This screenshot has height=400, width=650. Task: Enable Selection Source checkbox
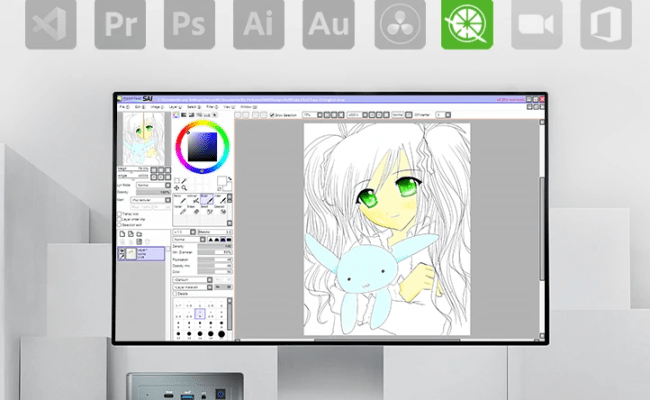tap(119, 225)
